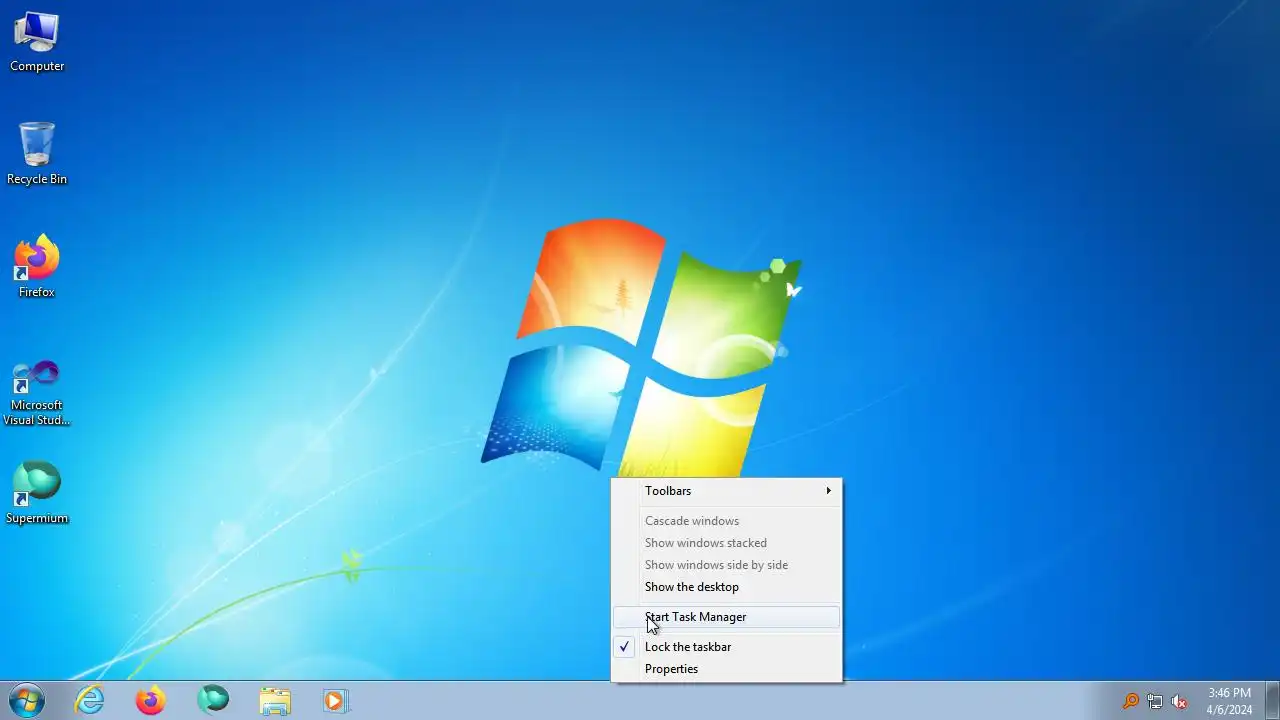The height and width of the screenshot is (720, 1280).
Task: Choose Show the desktop from the menu
Action: pyautogui.click(x=726, y=587)
